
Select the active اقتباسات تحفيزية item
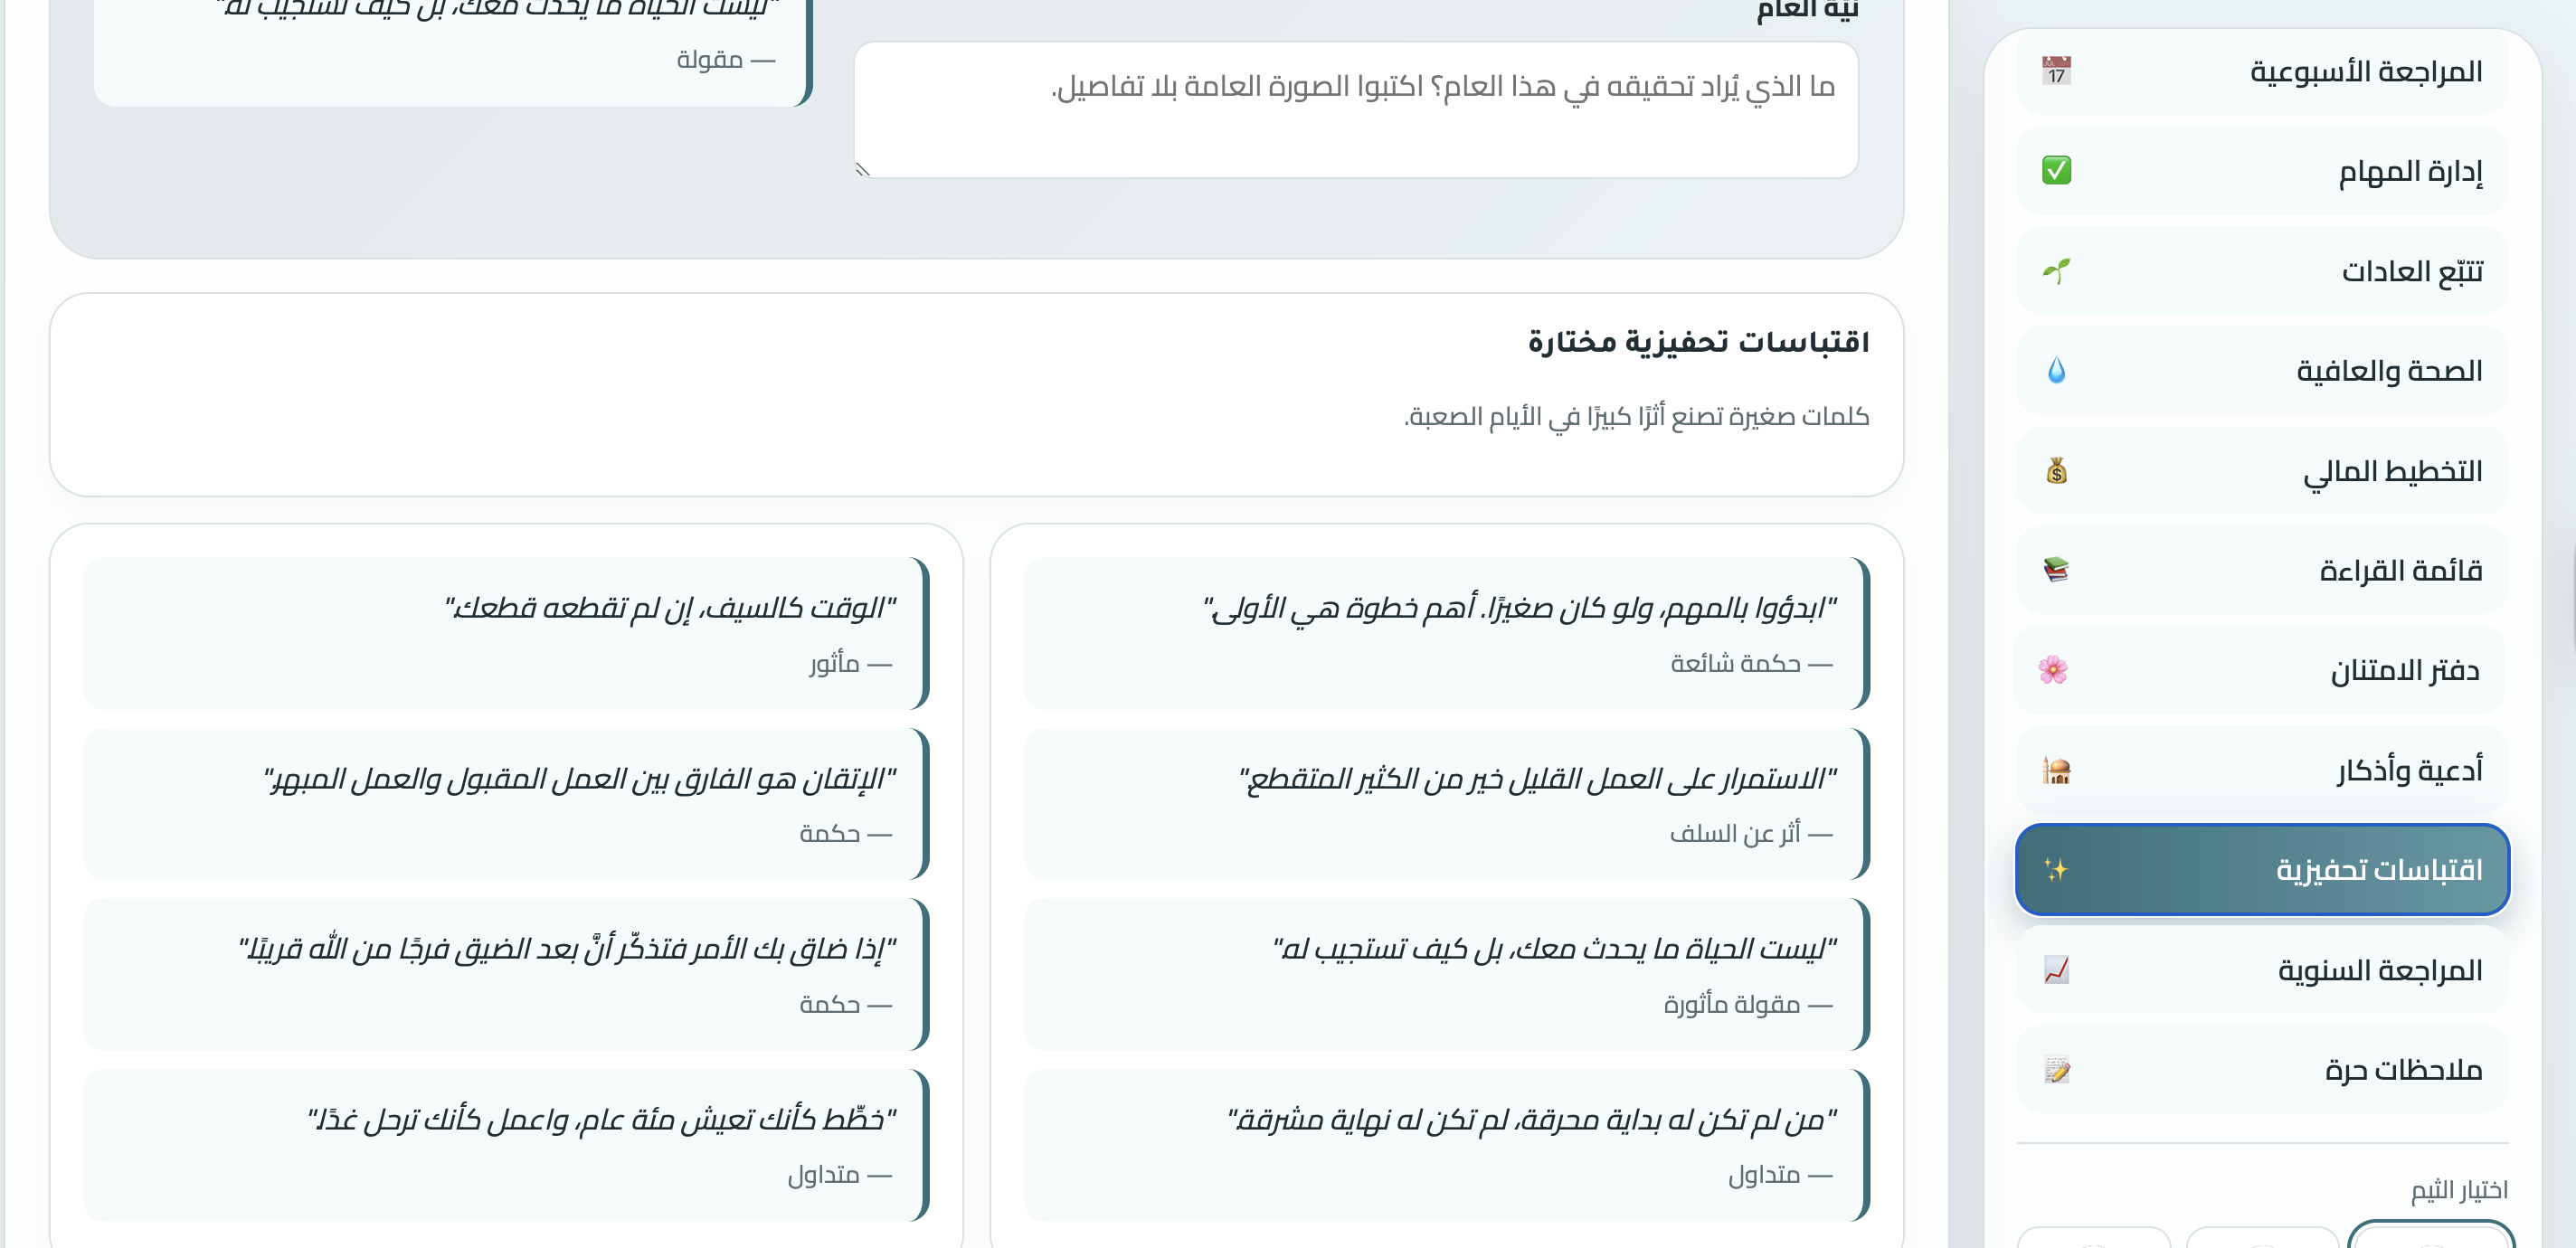[x=2262, y=870]
